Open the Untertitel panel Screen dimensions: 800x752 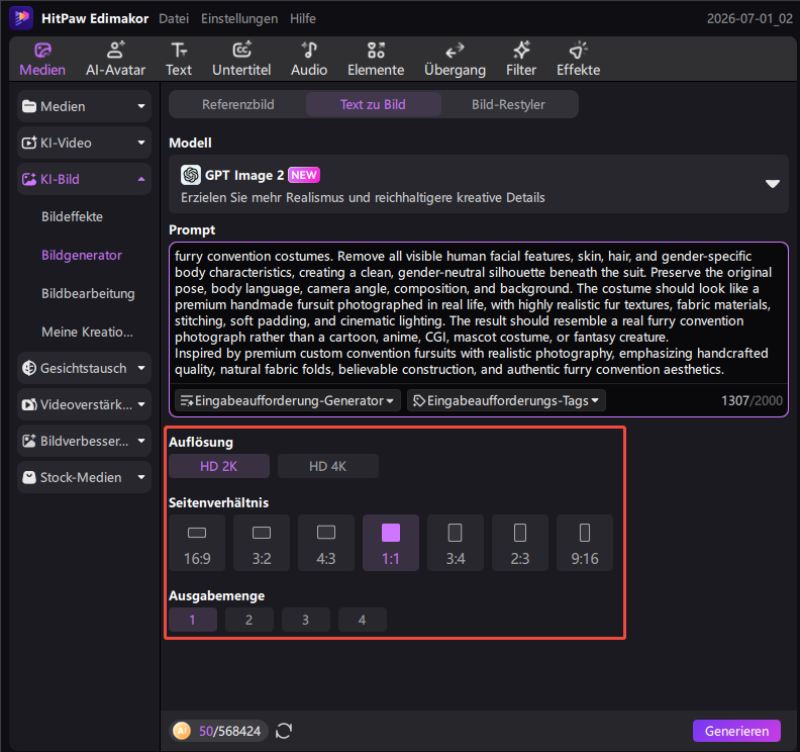click(241, 59)
